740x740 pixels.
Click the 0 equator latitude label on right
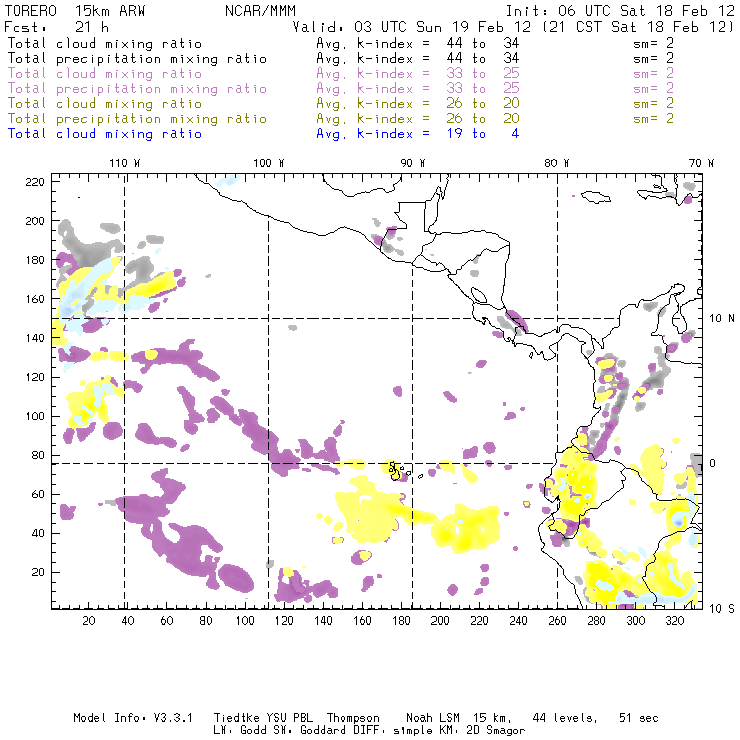pos(713,463)
